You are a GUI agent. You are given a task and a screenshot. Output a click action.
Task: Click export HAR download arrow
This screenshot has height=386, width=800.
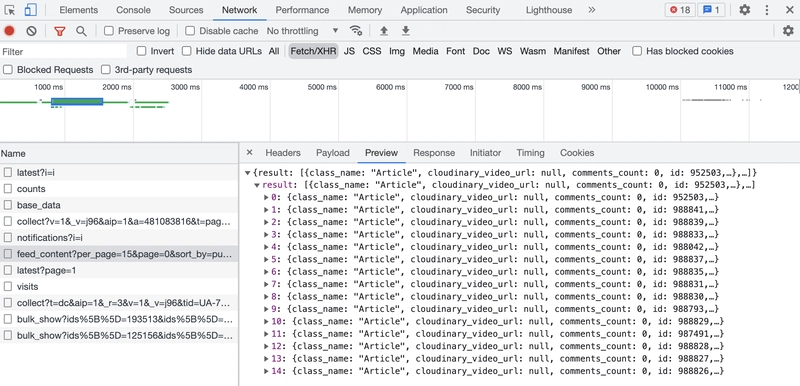pyautogui.click(x=406, y=31)
